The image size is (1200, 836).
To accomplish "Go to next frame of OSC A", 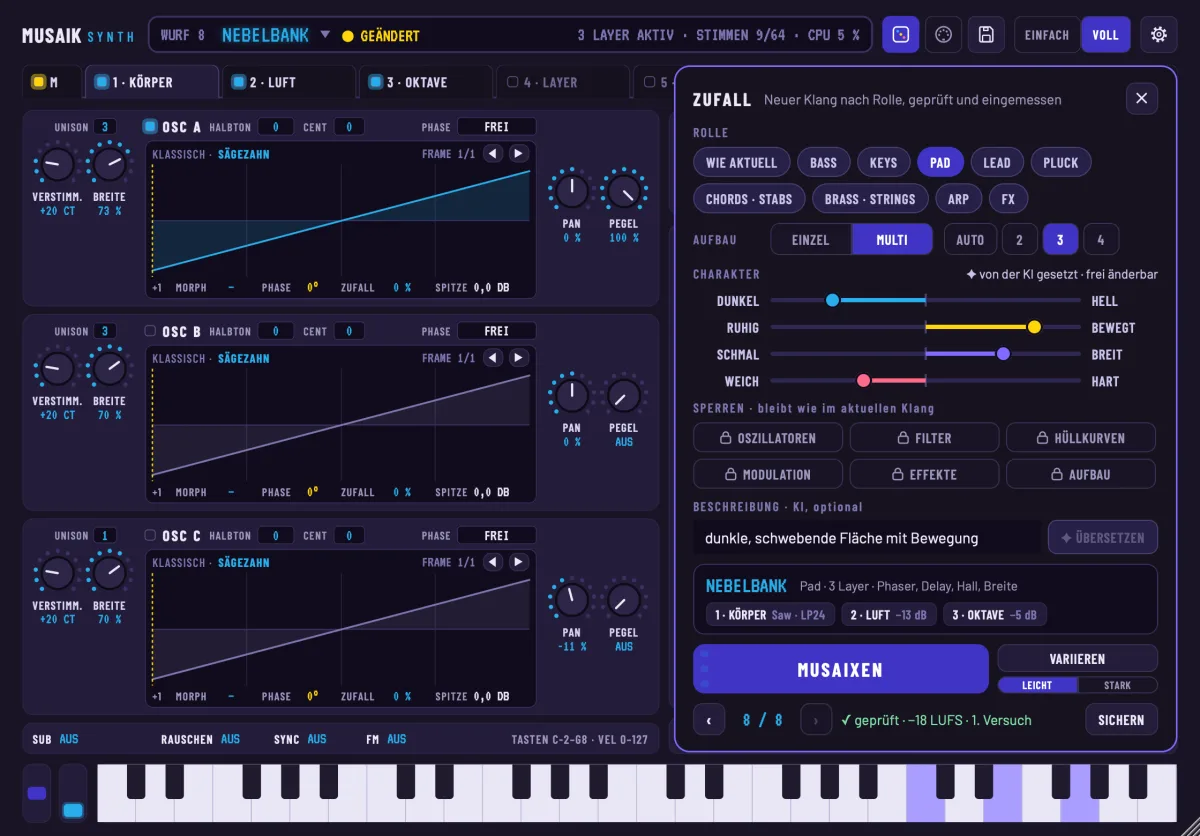I will click(x=518, y=153).
